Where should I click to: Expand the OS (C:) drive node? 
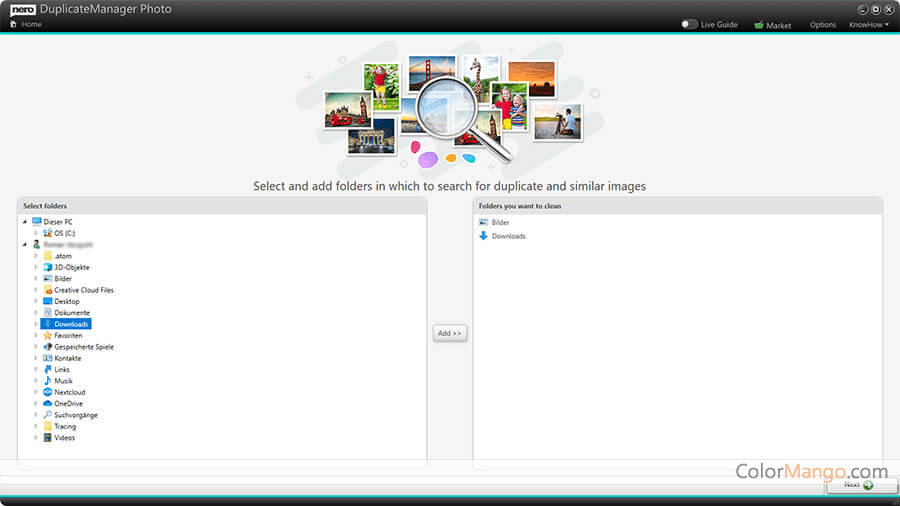[x=36, y=233]
